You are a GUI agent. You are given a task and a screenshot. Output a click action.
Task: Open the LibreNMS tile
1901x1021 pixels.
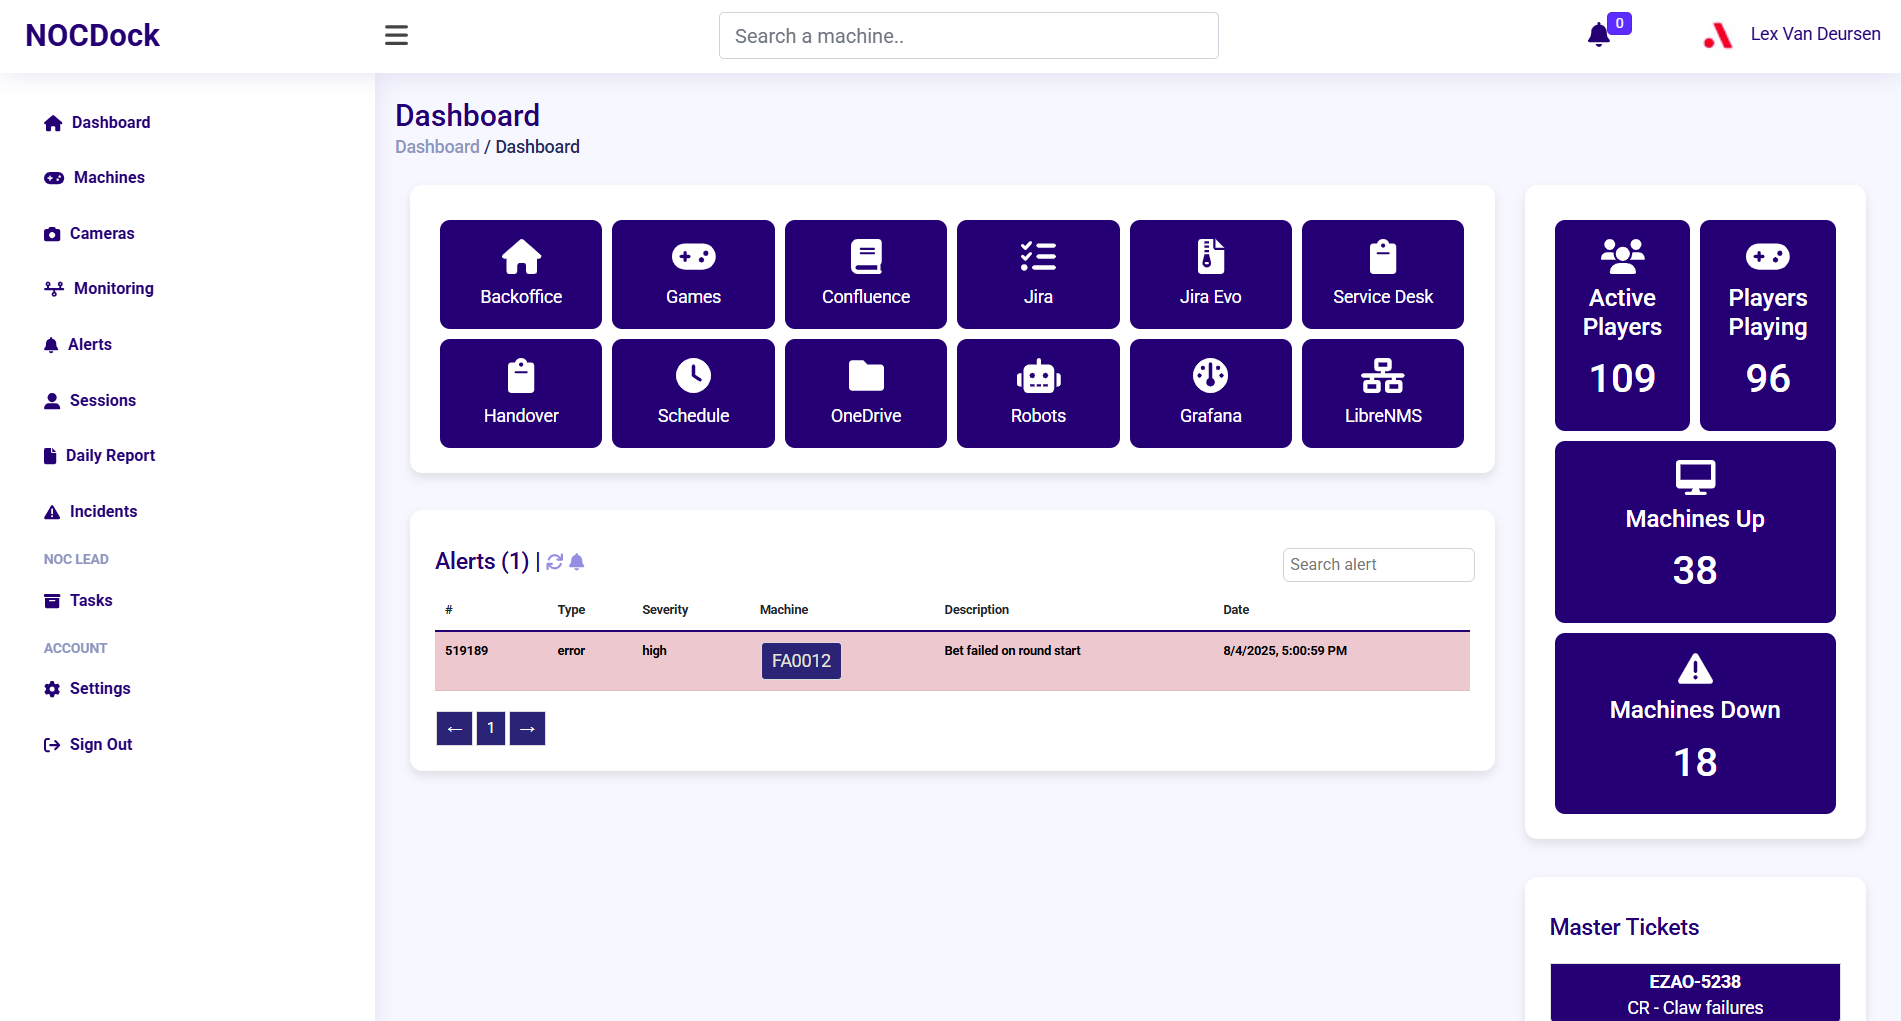pyautogui.click(x=1383, y=393)
